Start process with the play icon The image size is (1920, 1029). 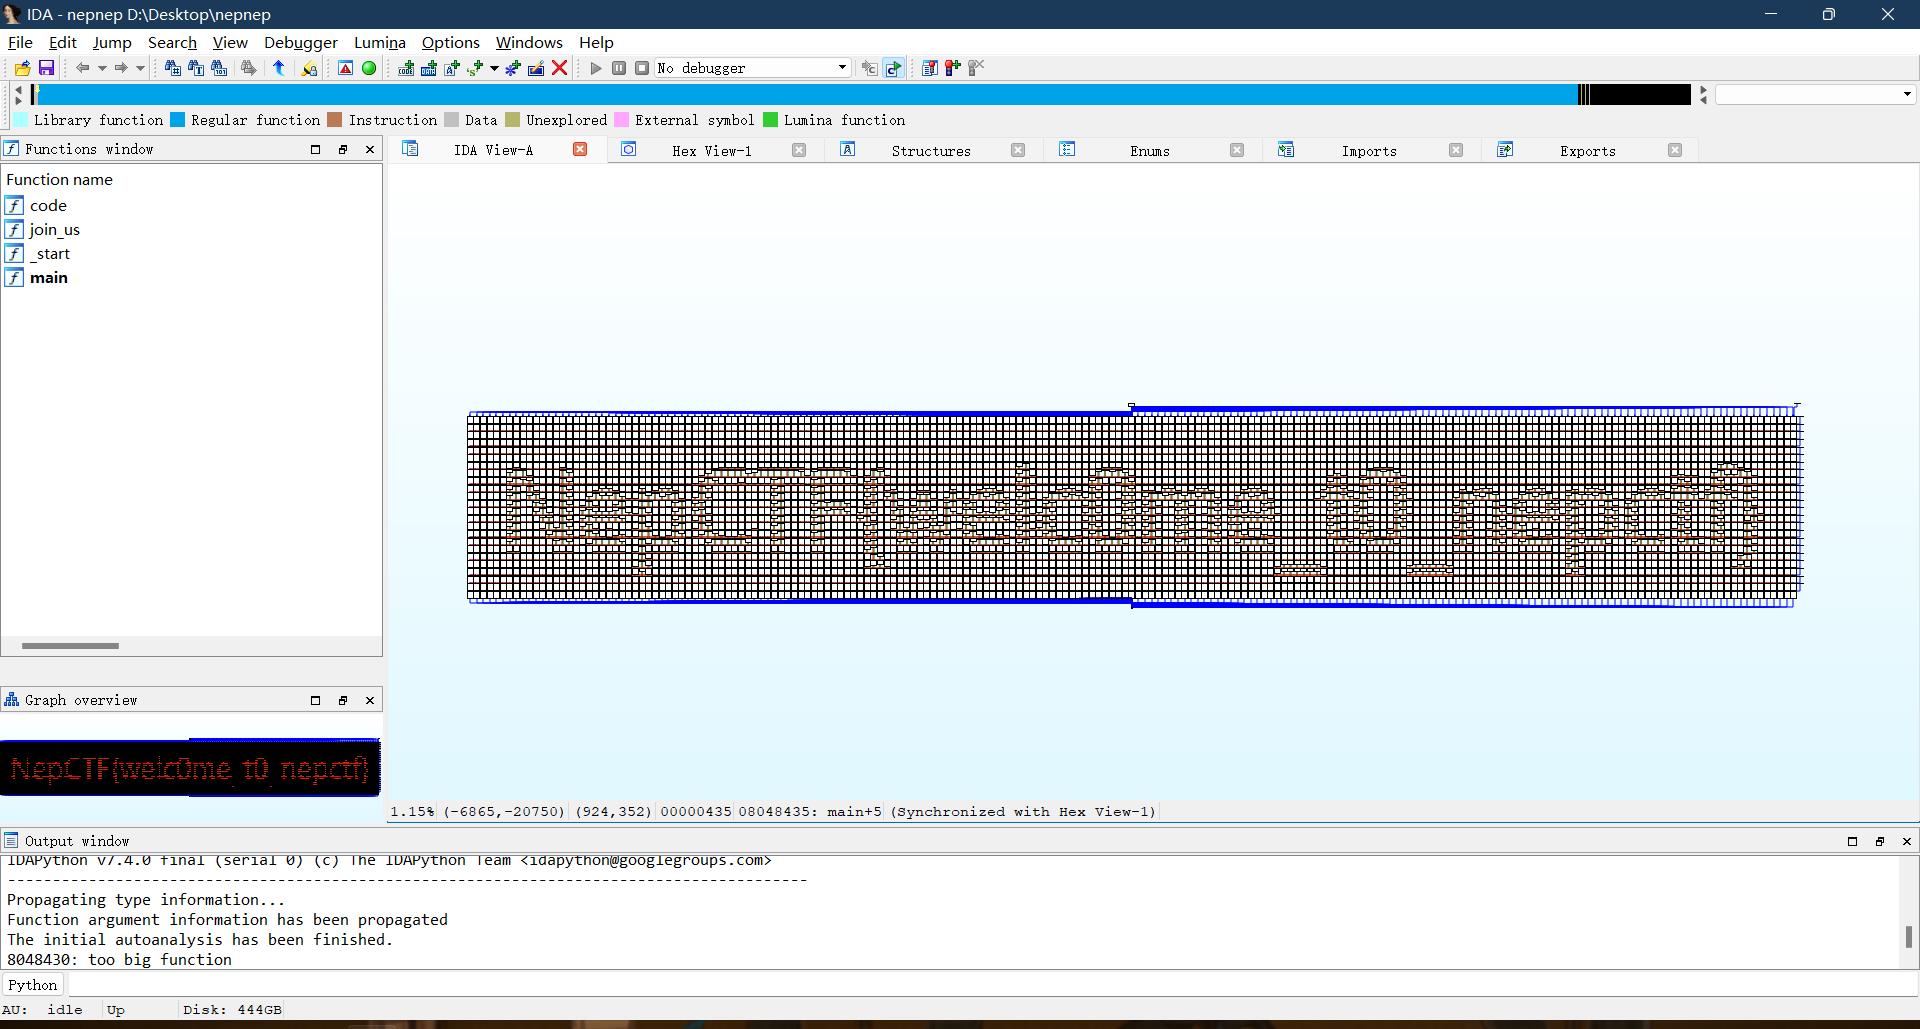click(x=596, y=68)
